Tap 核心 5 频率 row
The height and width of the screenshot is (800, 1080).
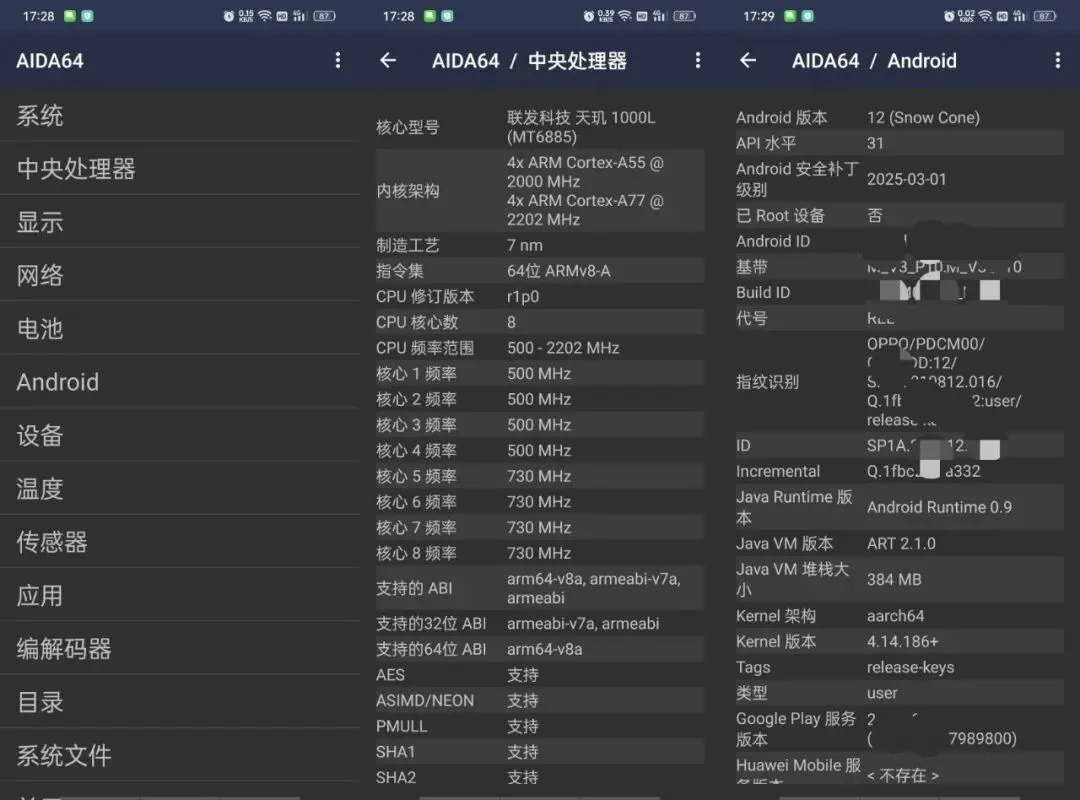coord(540,476)
